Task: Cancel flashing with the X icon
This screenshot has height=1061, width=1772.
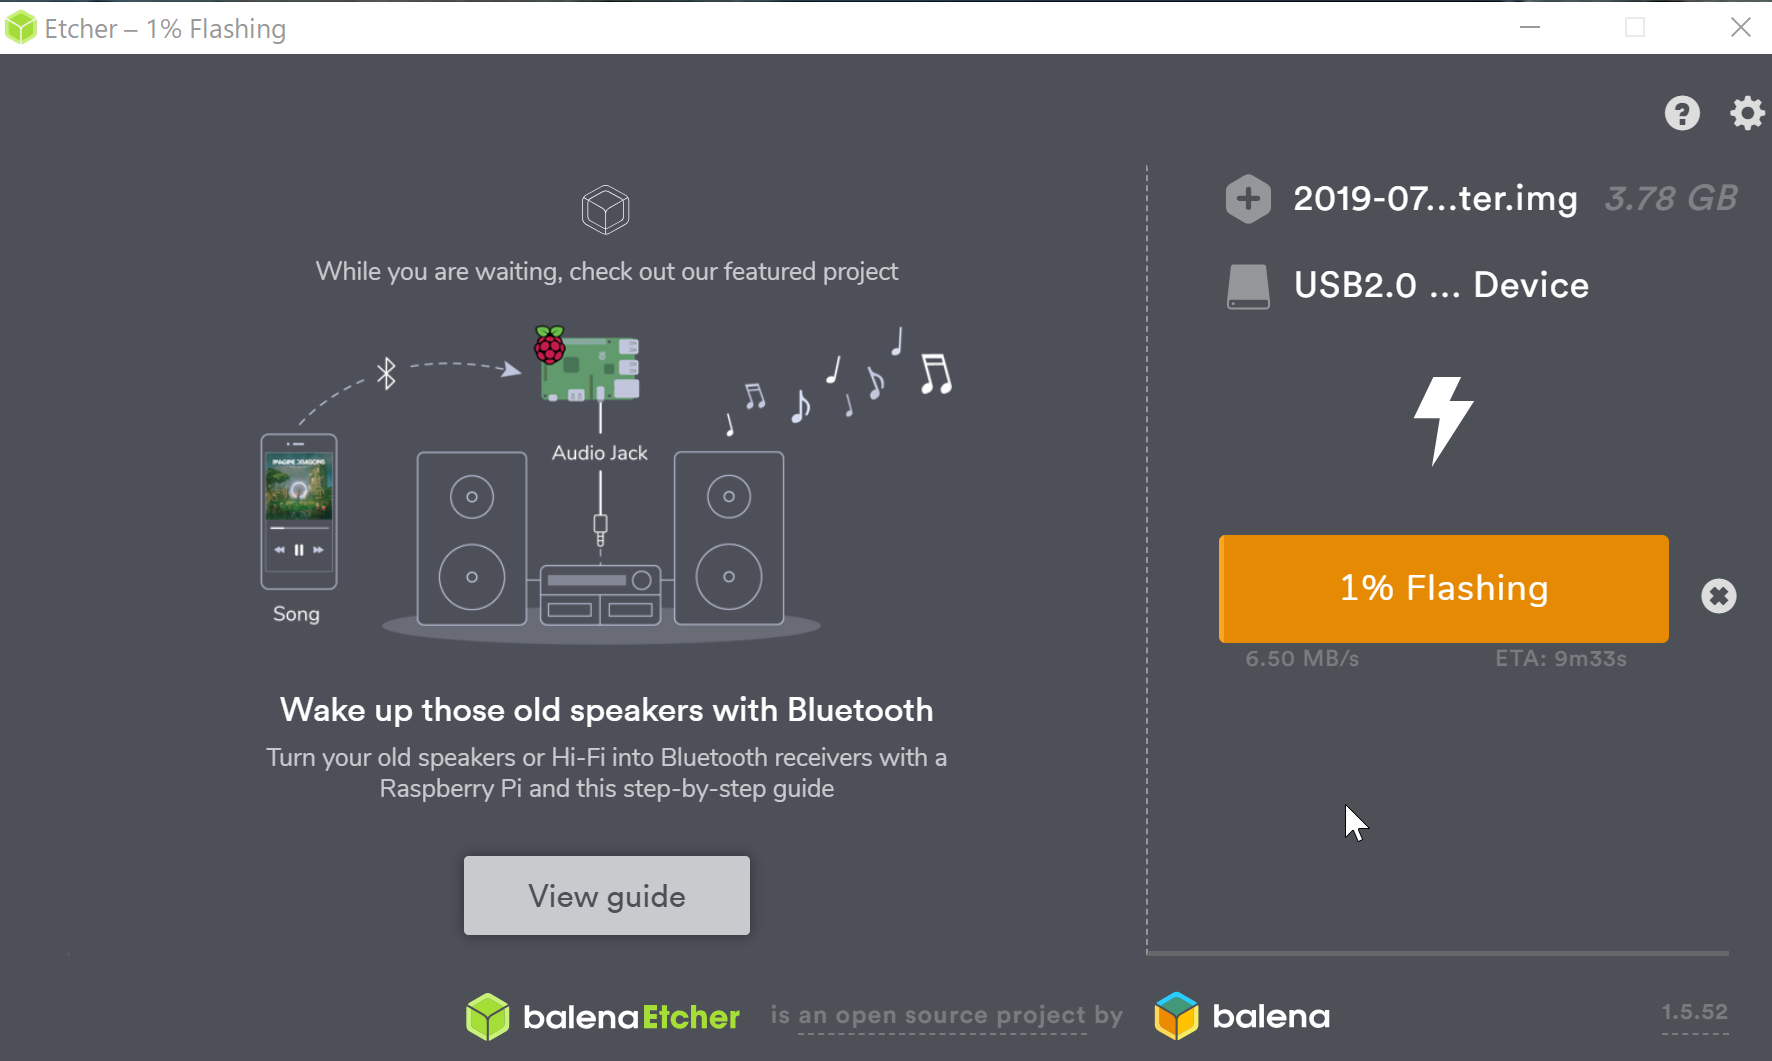Action: tap(1718, 596)
